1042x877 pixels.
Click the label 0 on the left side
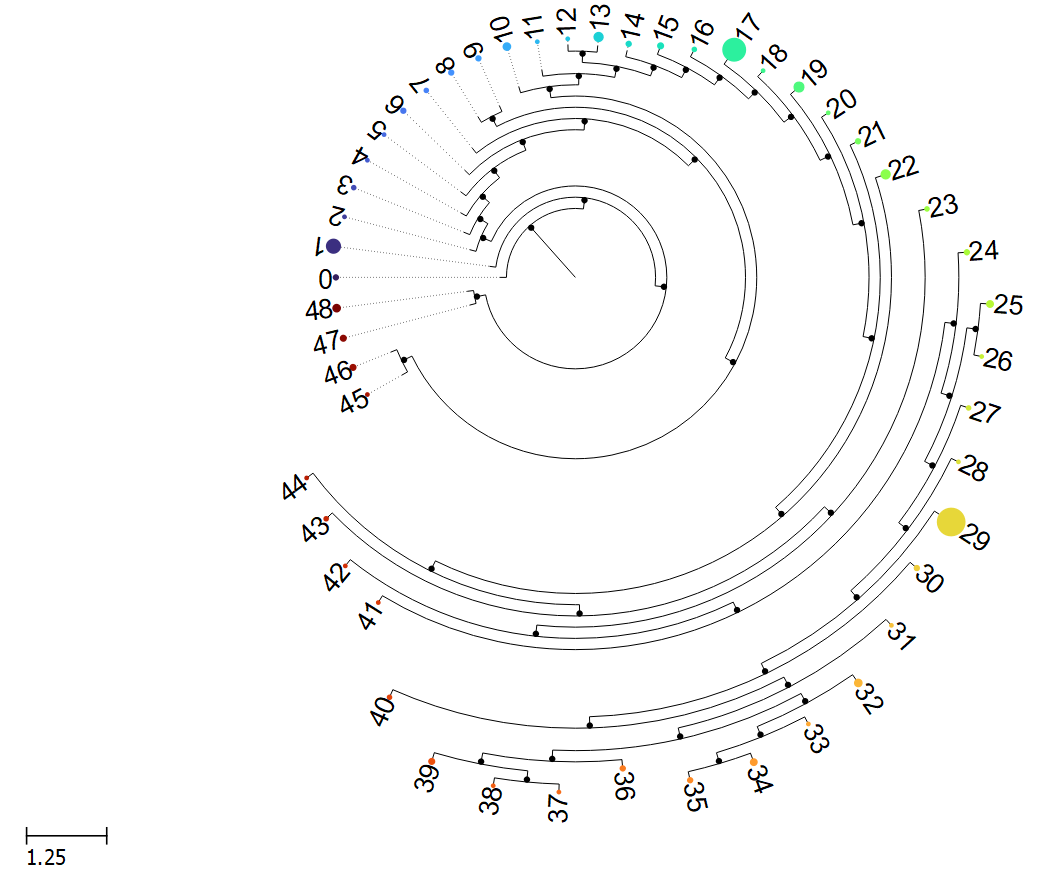click(x=325, y=277)
